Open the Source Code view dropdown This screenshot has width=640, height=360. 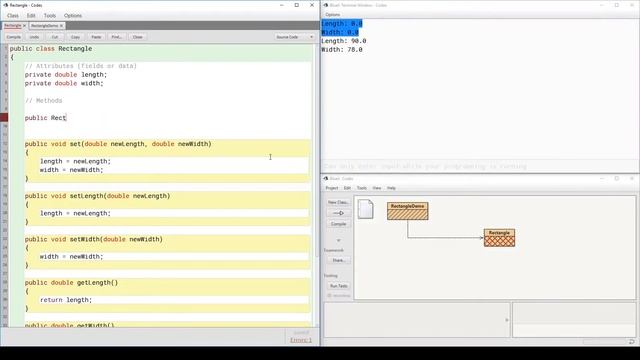click(294, 37)
